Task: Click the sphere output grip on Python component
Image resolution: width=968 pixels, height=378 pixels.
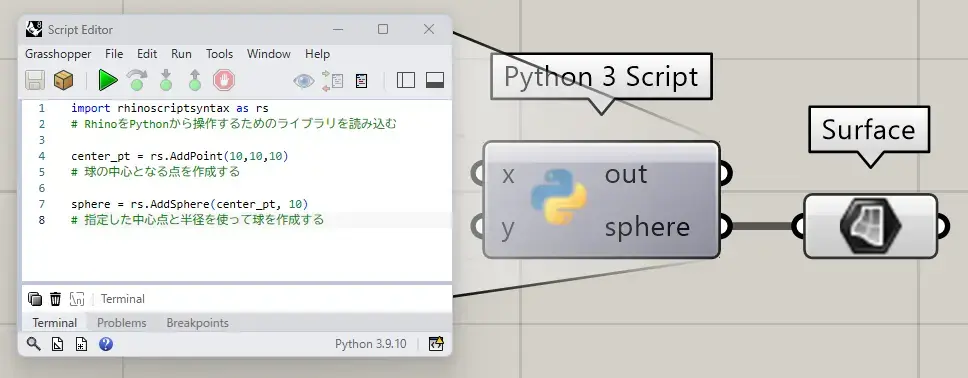Action: click(x=726, y=227)
